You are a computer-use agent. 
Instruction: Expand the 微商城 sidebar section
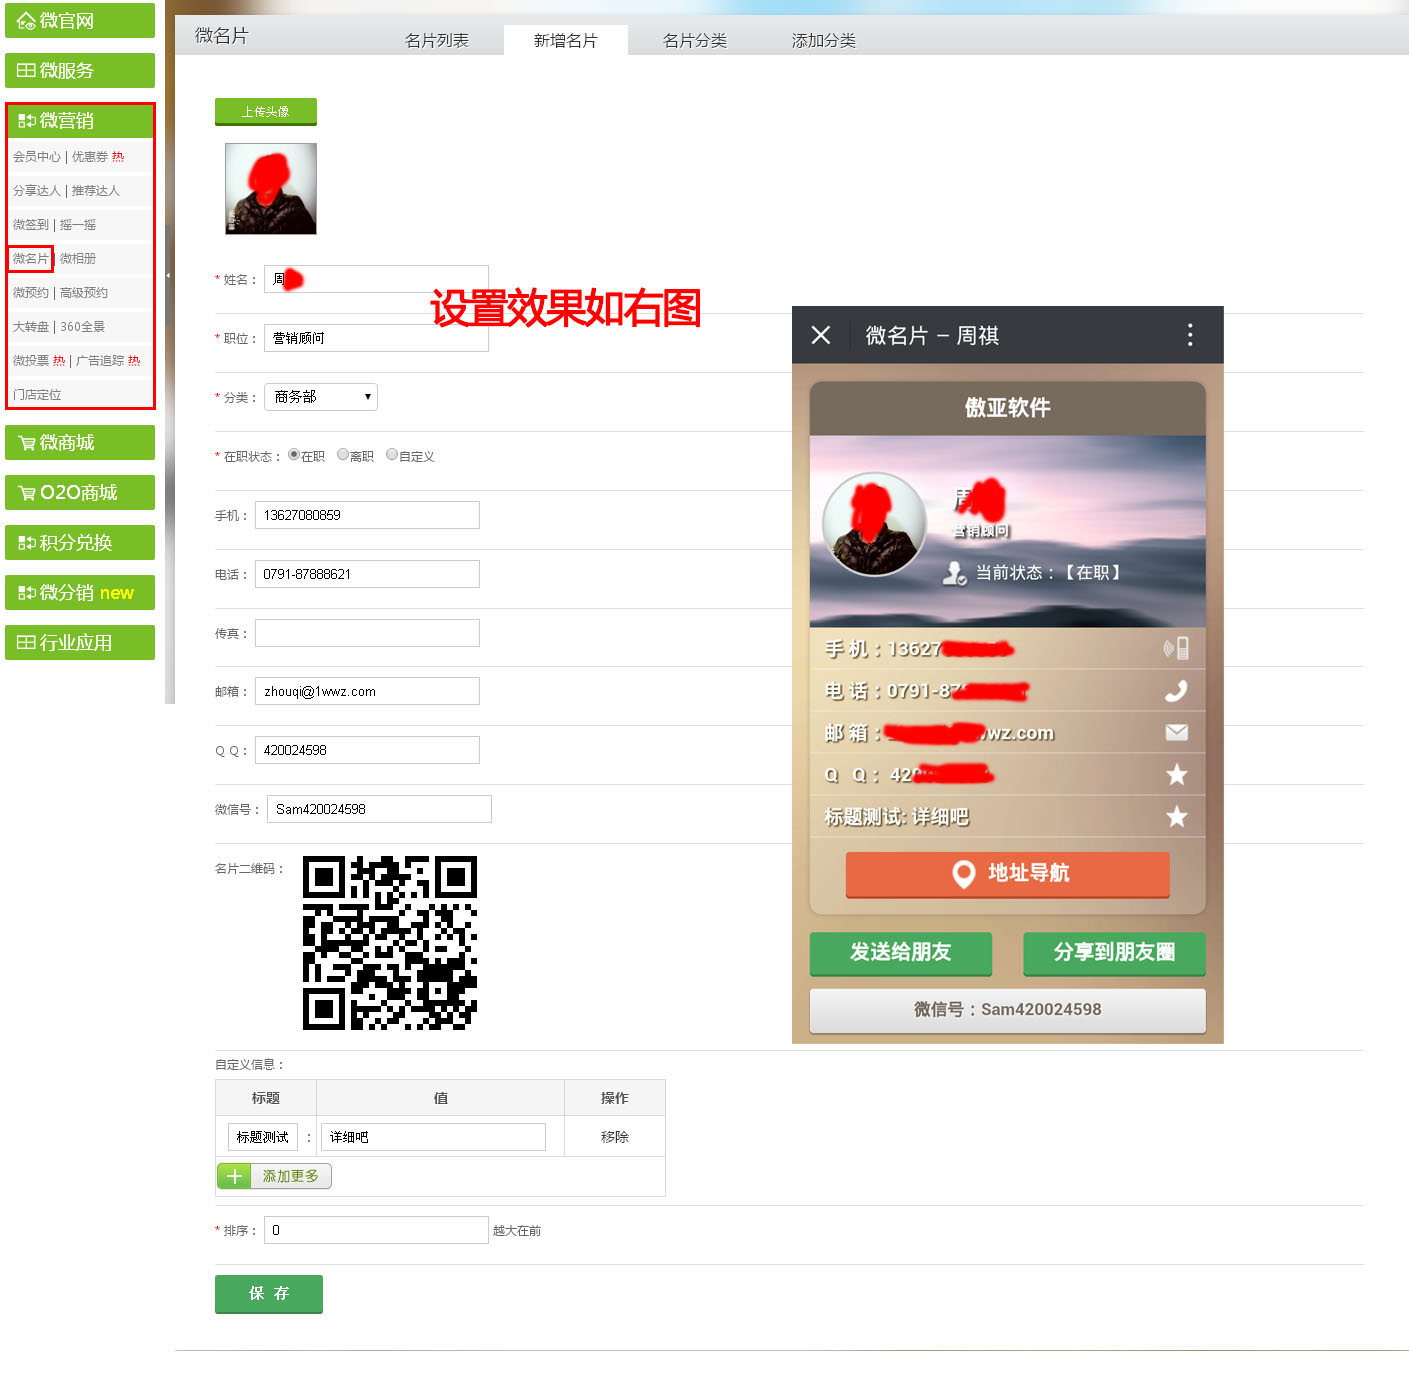click(x=80, y=443)
